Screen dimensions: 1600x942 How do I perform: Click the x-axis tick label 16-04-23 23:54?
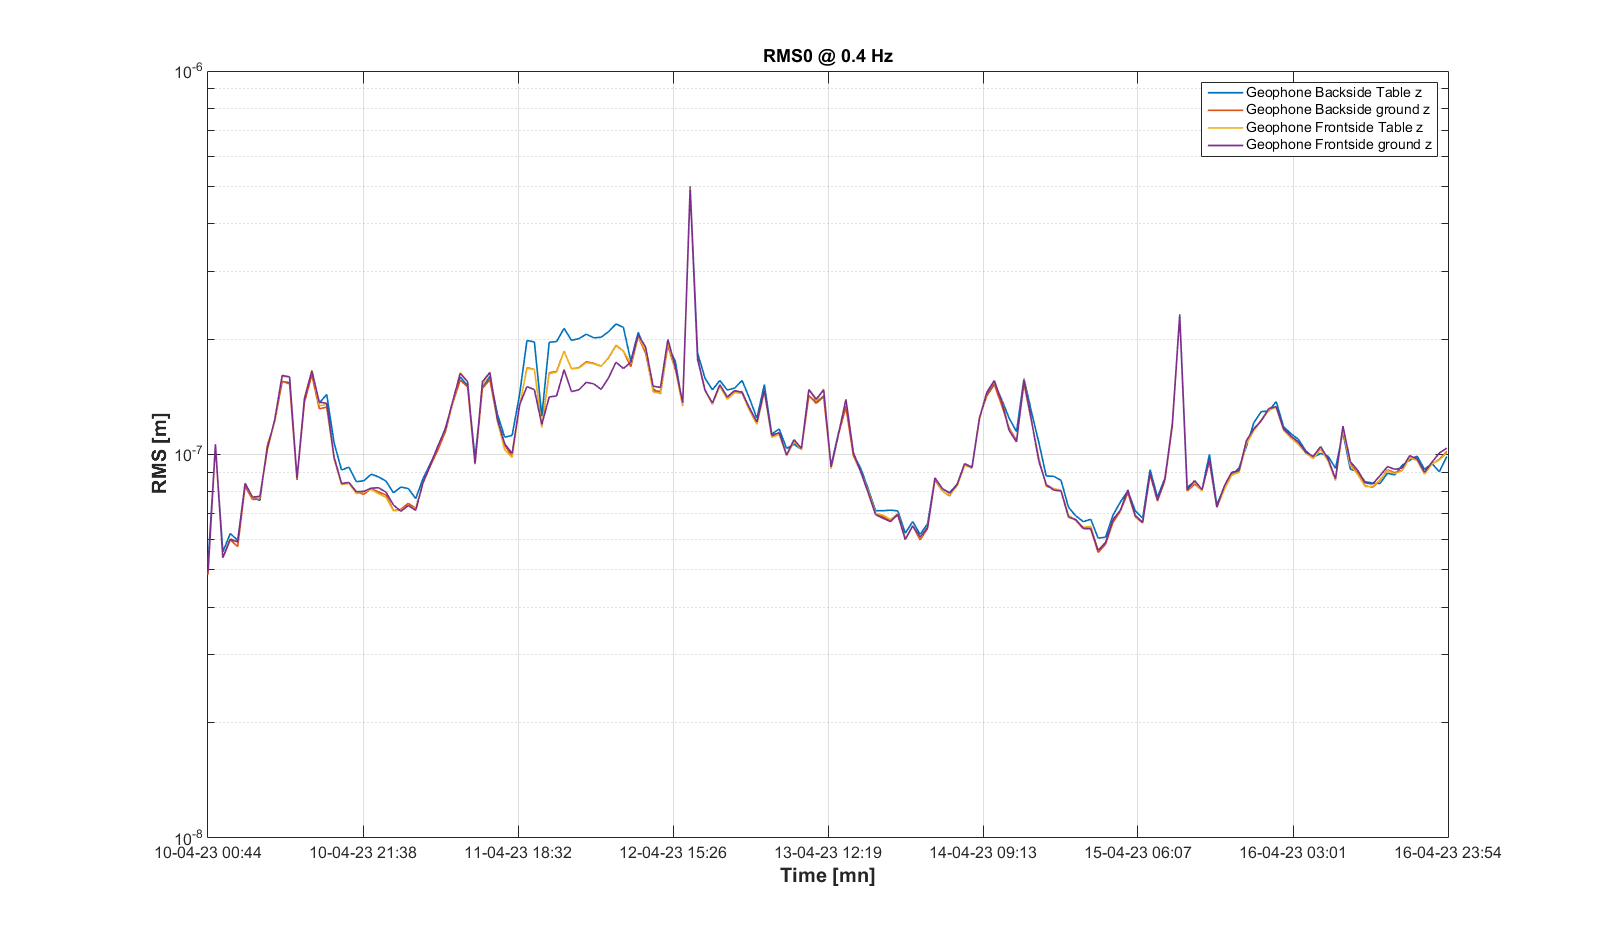(1447, 853)
